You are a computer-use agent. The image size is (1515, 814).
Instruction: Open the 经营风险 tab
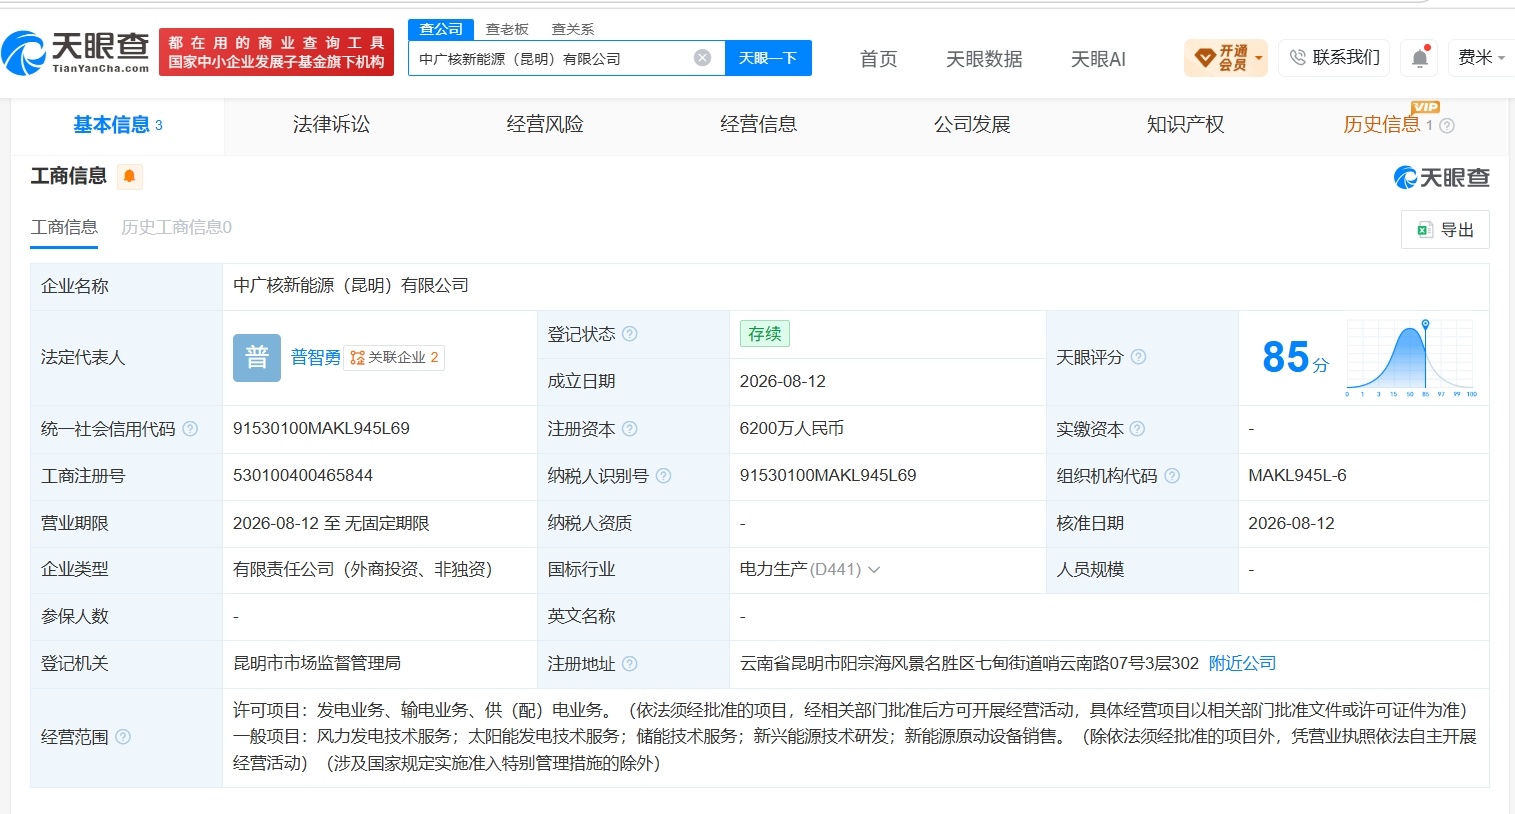[545, 125]
